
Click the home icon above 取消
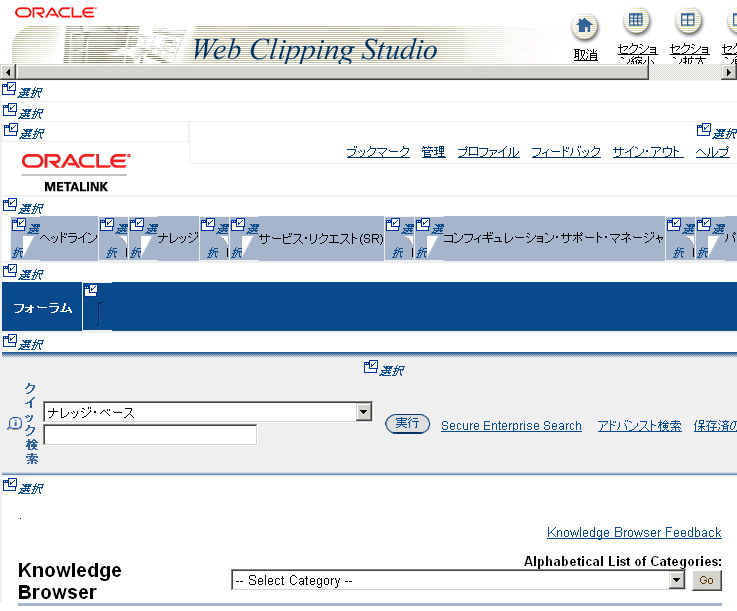[x=585, y=26]
